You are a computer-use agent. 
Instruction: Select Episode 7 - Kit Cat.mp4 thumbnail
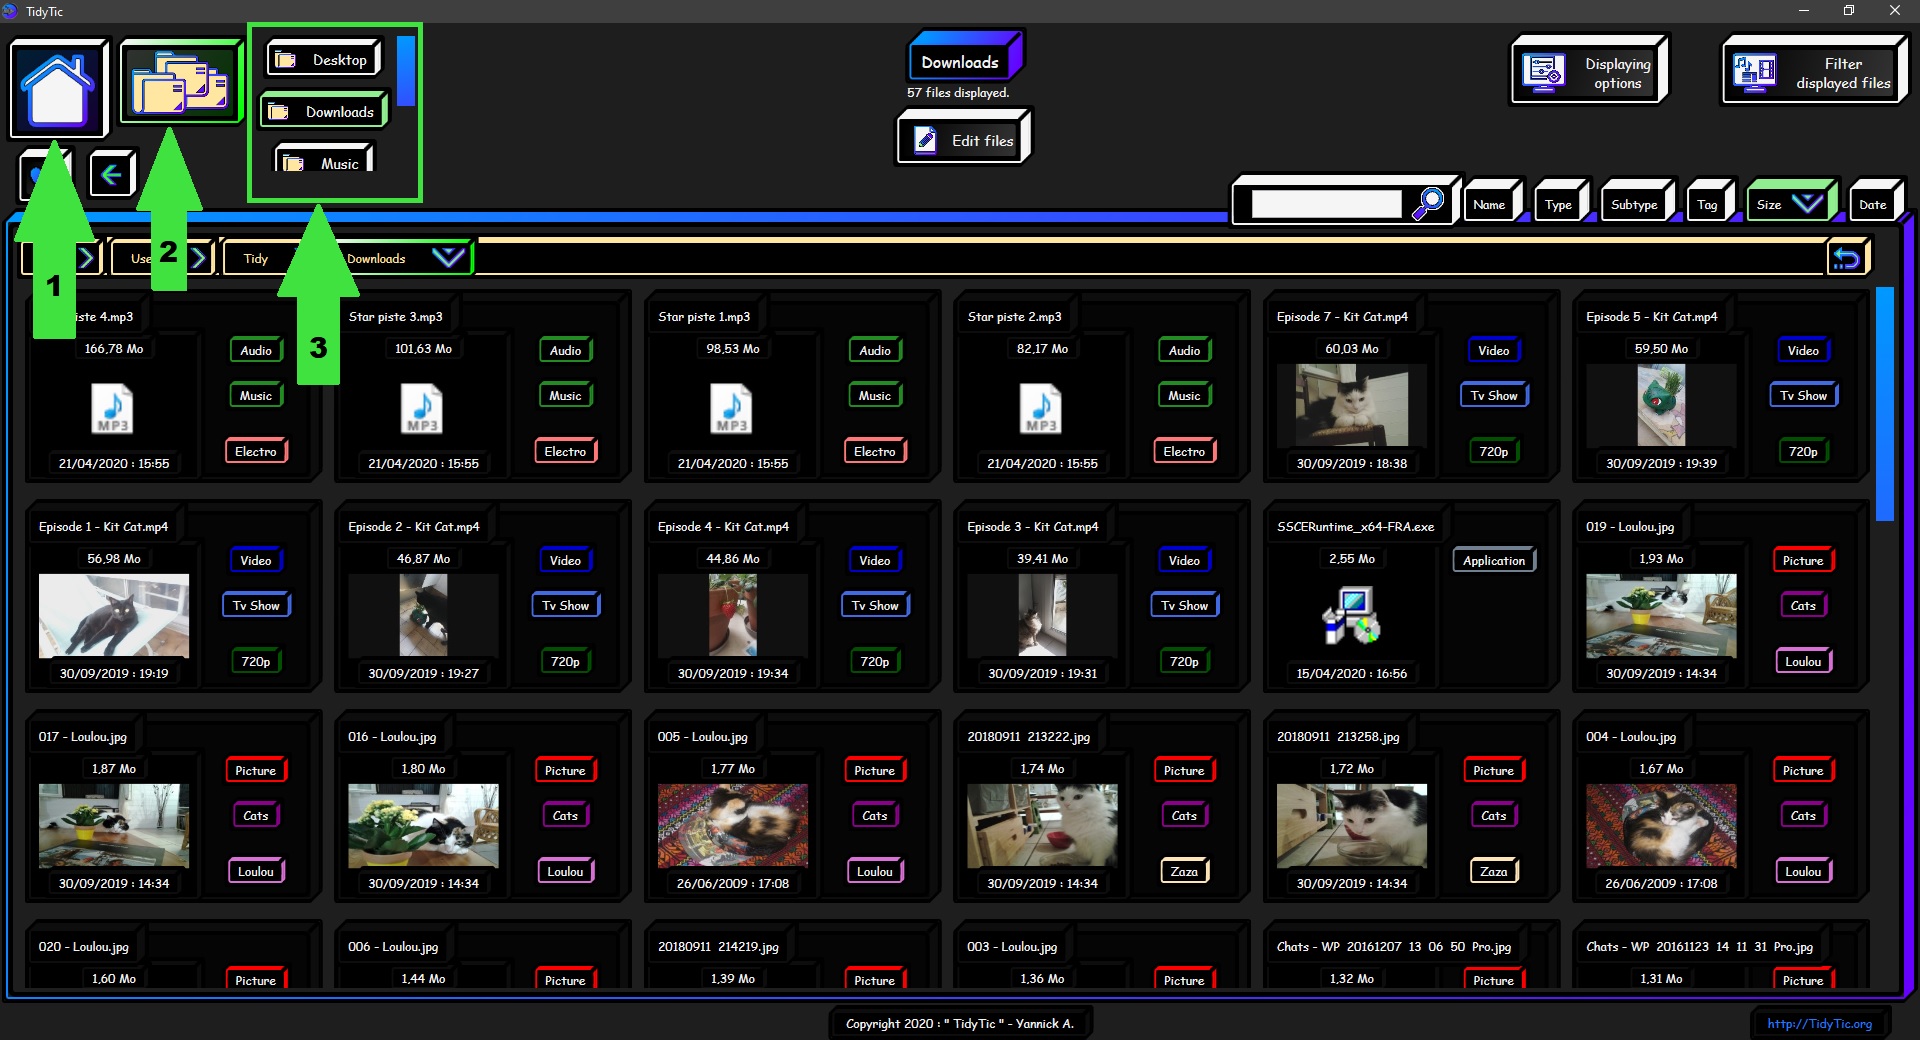pos(1351,405)
